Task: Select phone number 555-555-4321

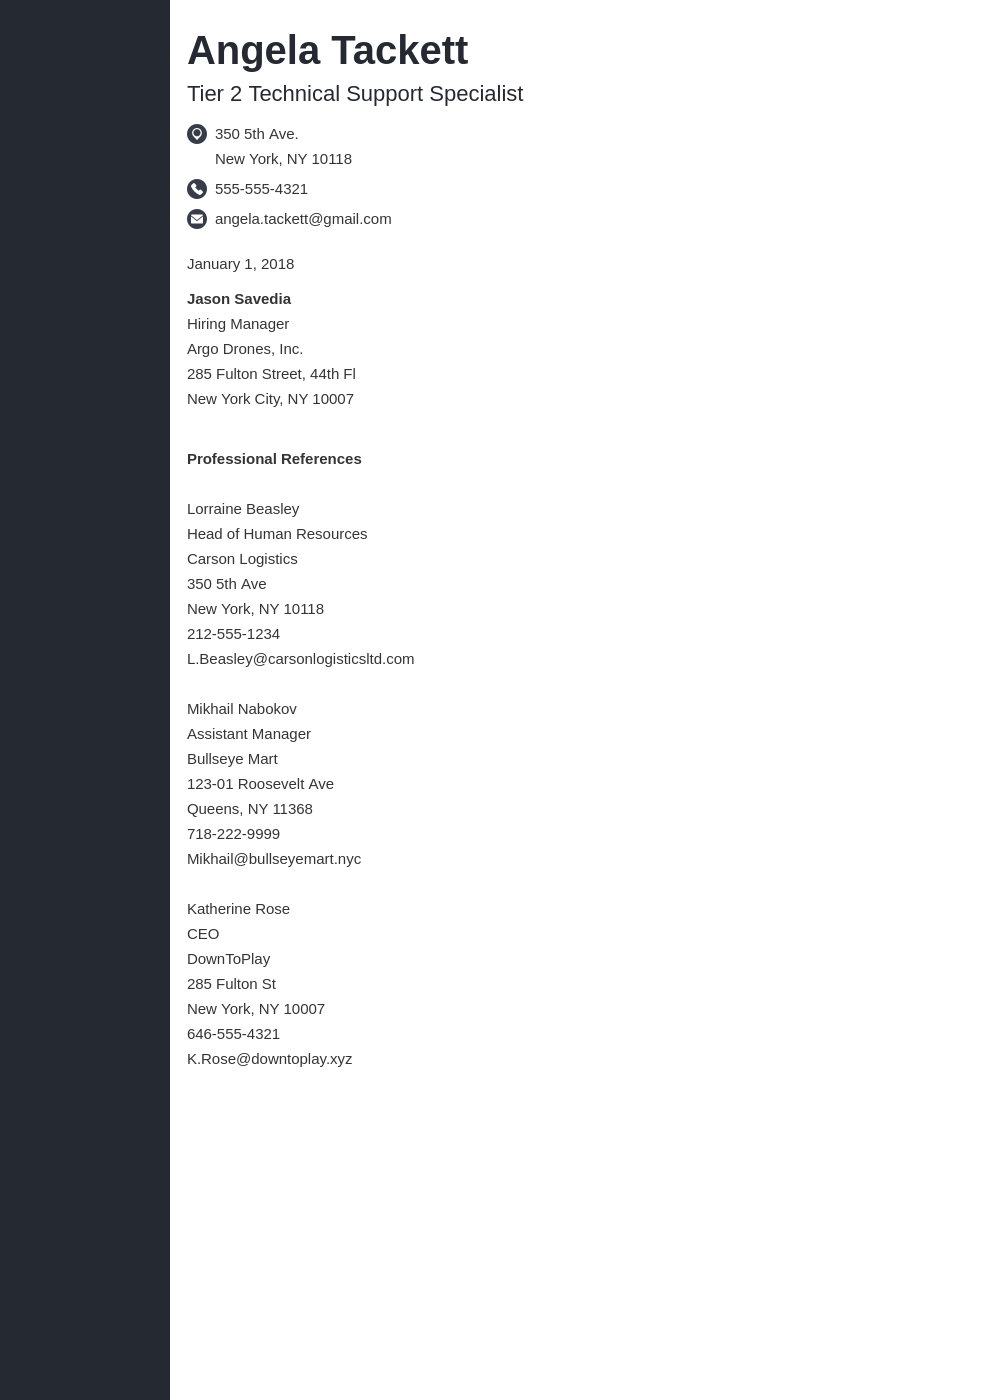Action: (261, 189)
